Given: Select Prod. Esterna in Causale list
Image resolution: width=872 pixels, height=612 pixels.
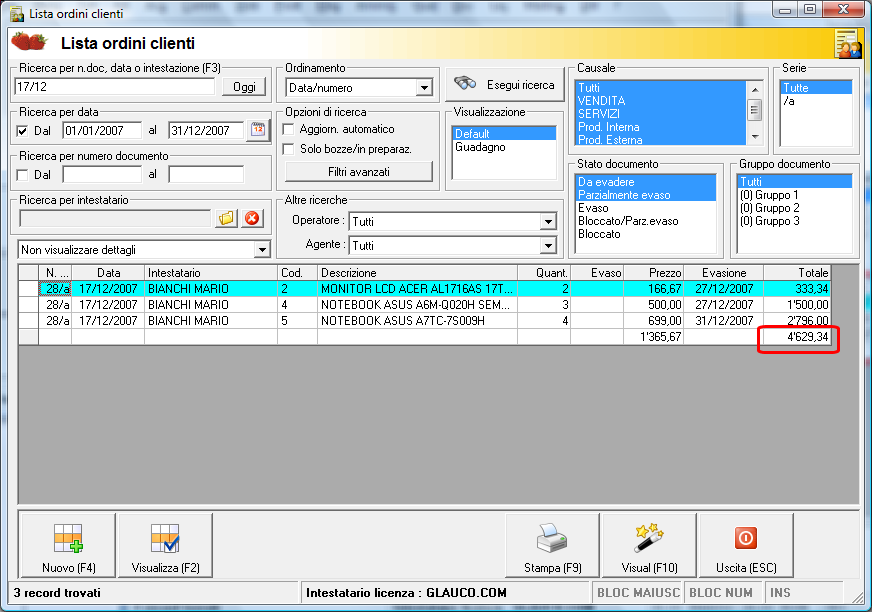Looking at the screenshot, I should (x=661, y=140).
